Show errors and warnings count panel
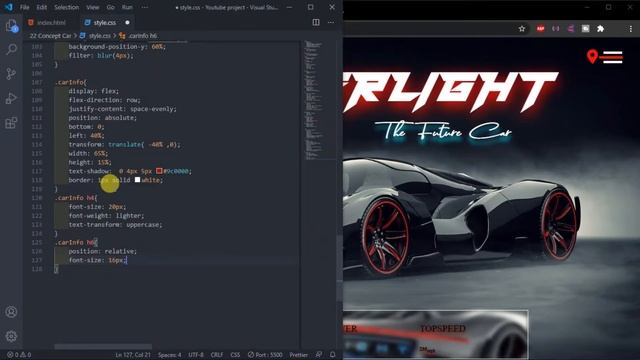Image resolution: width=640 pixels, height=360 pixels. coord(19,355)
